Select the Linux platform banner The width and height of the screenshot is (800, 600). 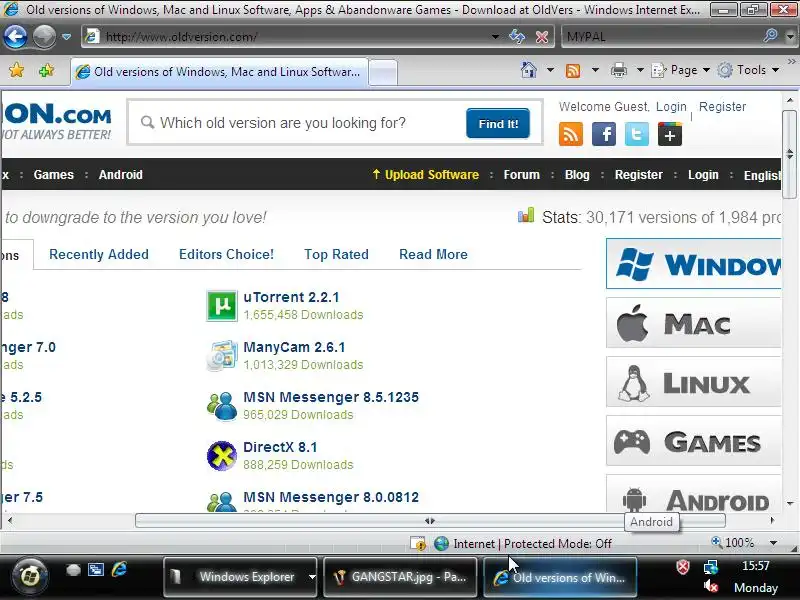pyautogui.click(x=694, y=382)
